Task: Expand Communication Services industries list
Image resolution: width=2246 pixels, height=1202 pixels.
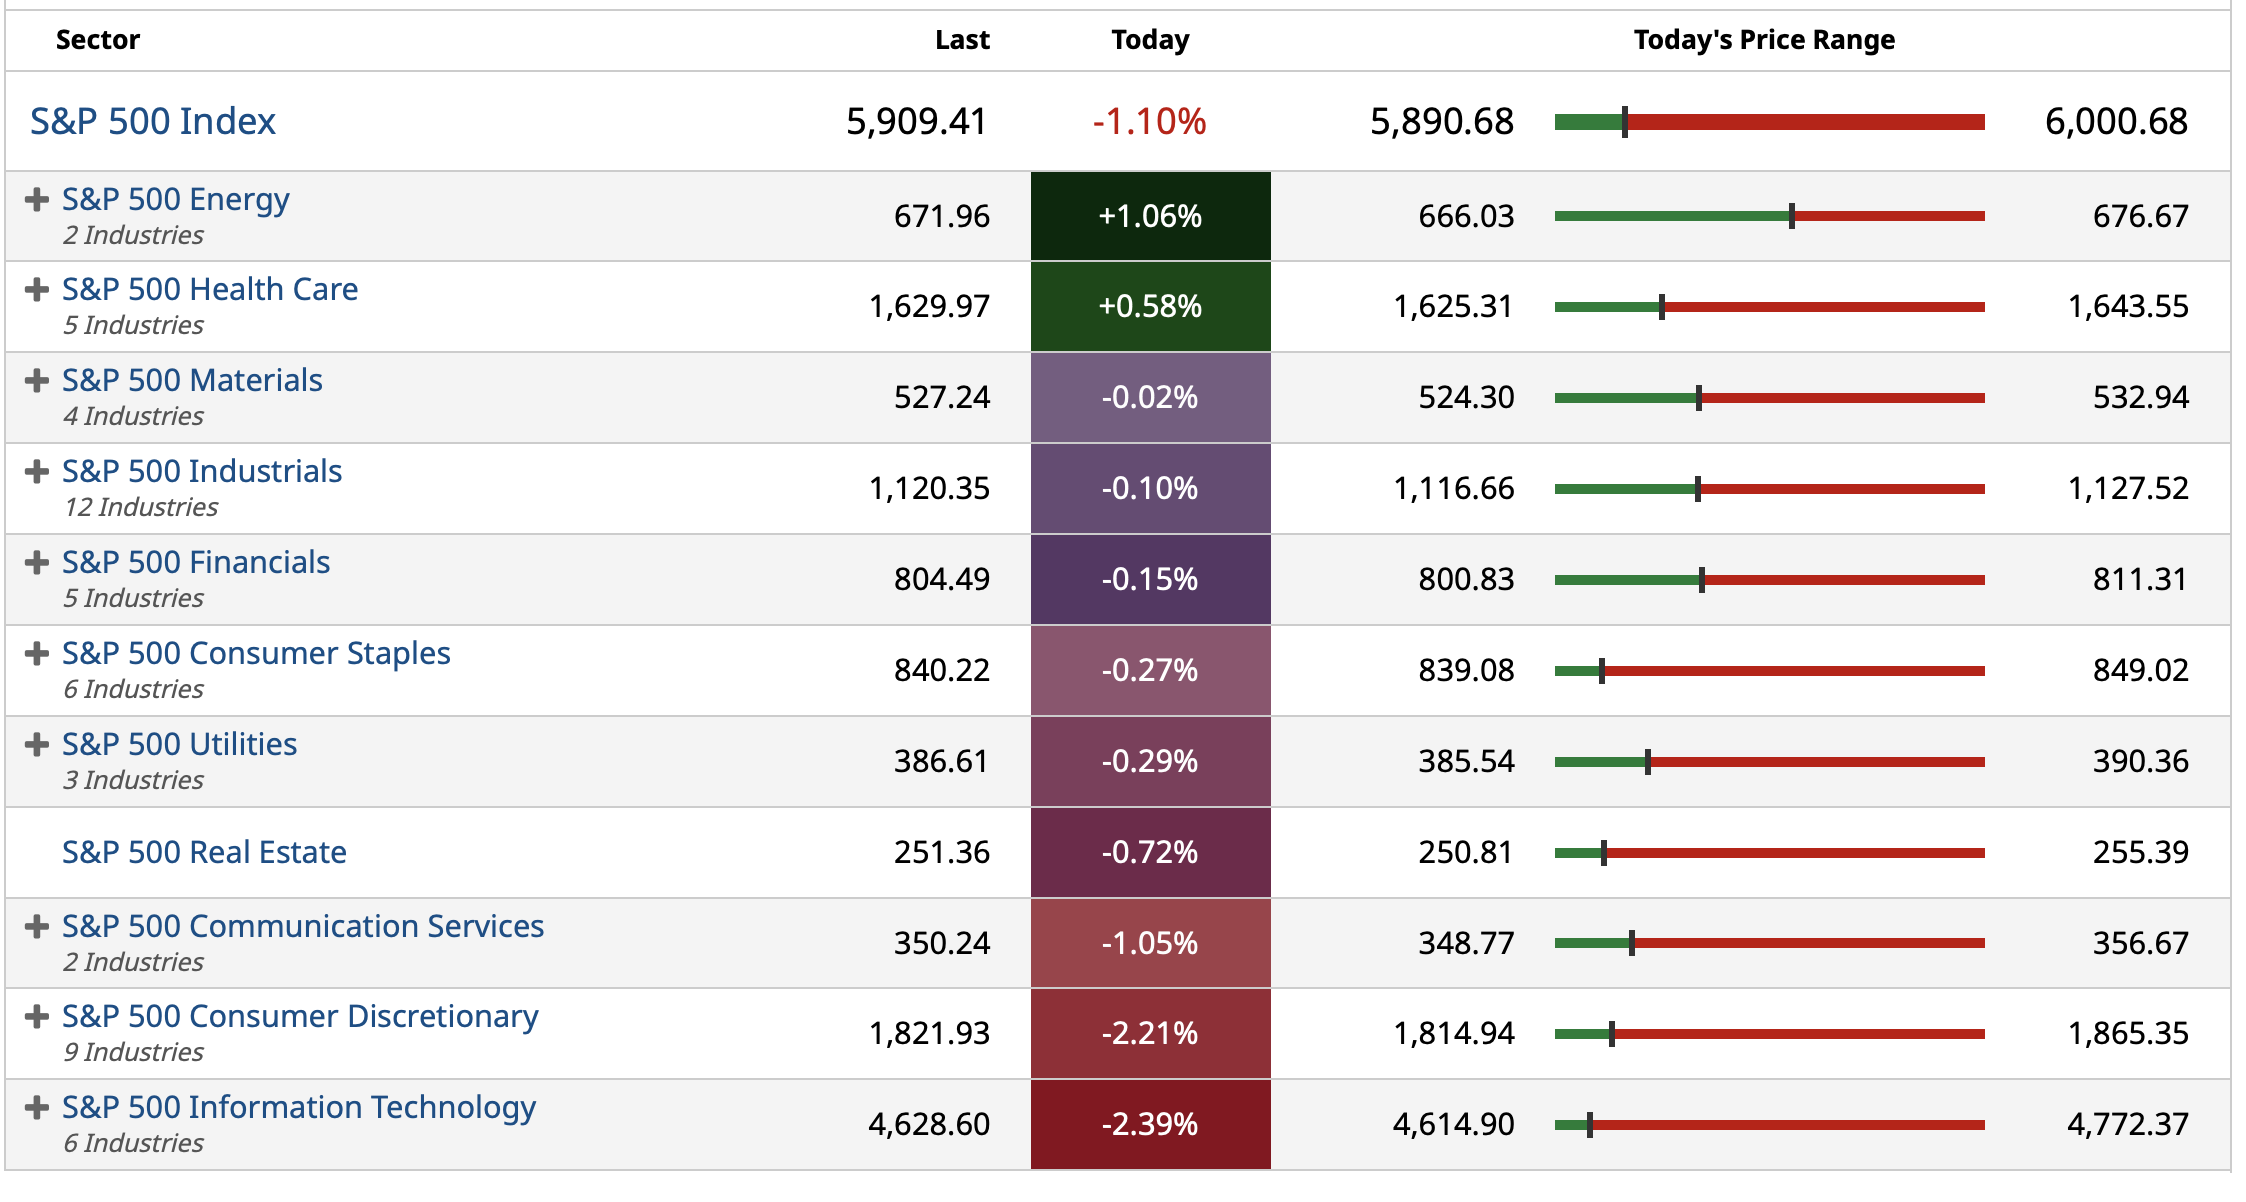Action: pos(37,927)
